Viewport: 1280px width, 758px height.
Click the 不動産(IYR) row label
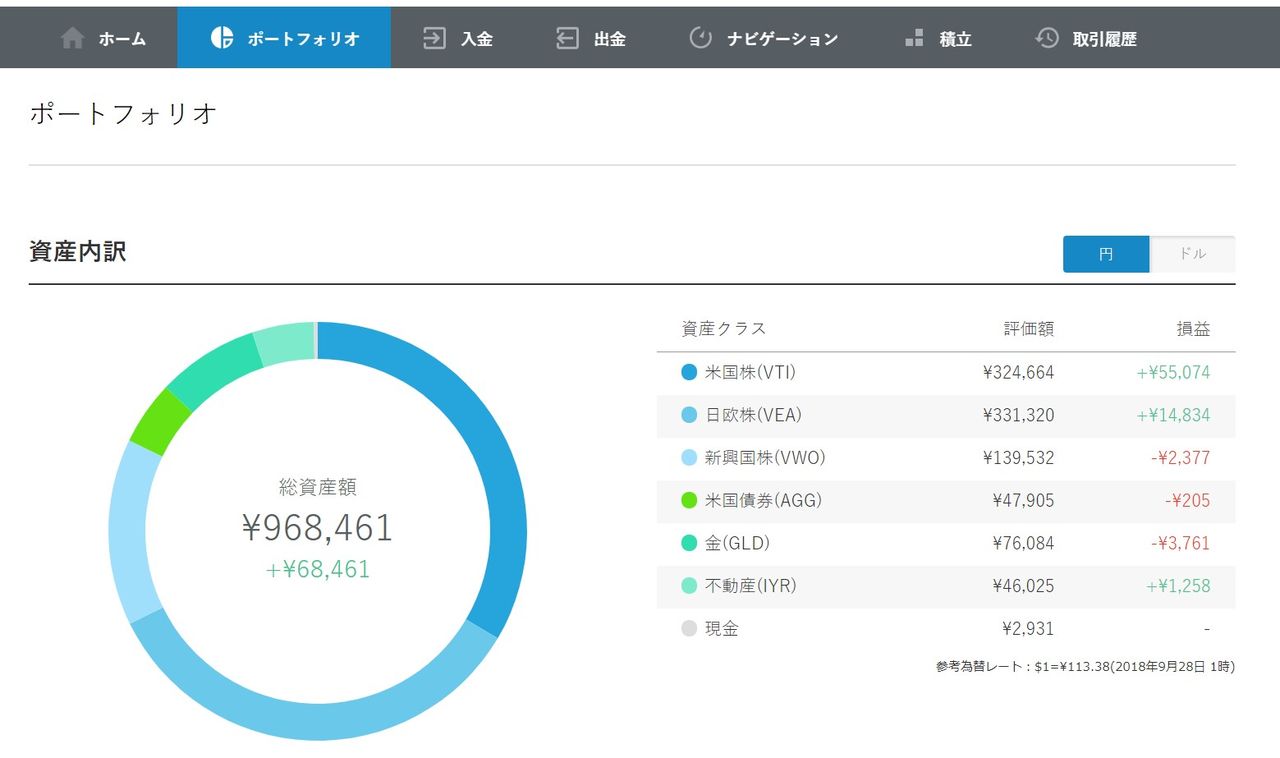pyautogui.click(x=751, y=586)
